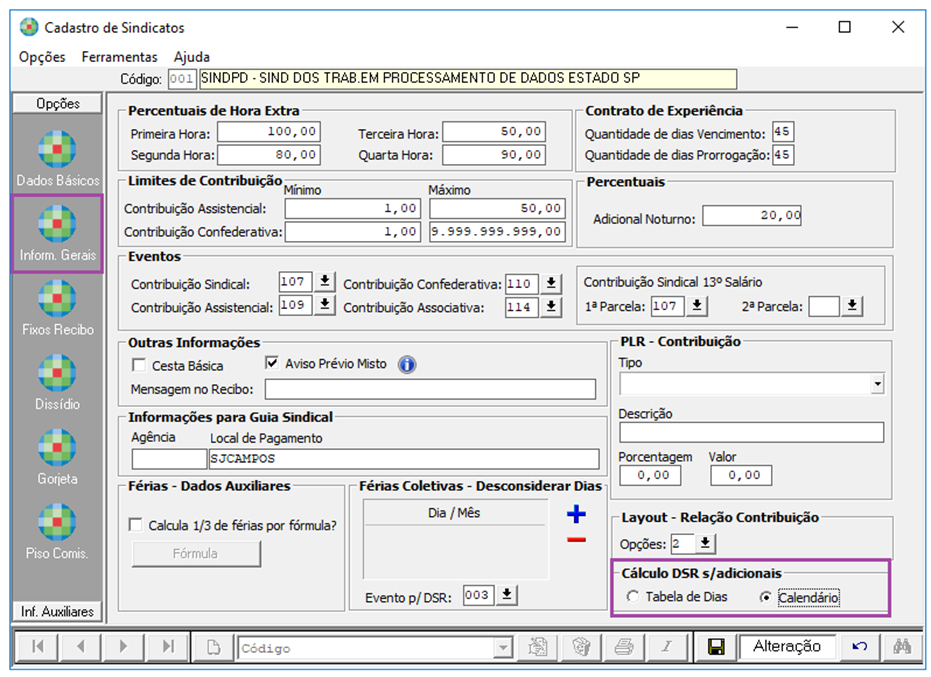Click the PLR Descrição field
This screenshot has height=677, width=931.
751,432
